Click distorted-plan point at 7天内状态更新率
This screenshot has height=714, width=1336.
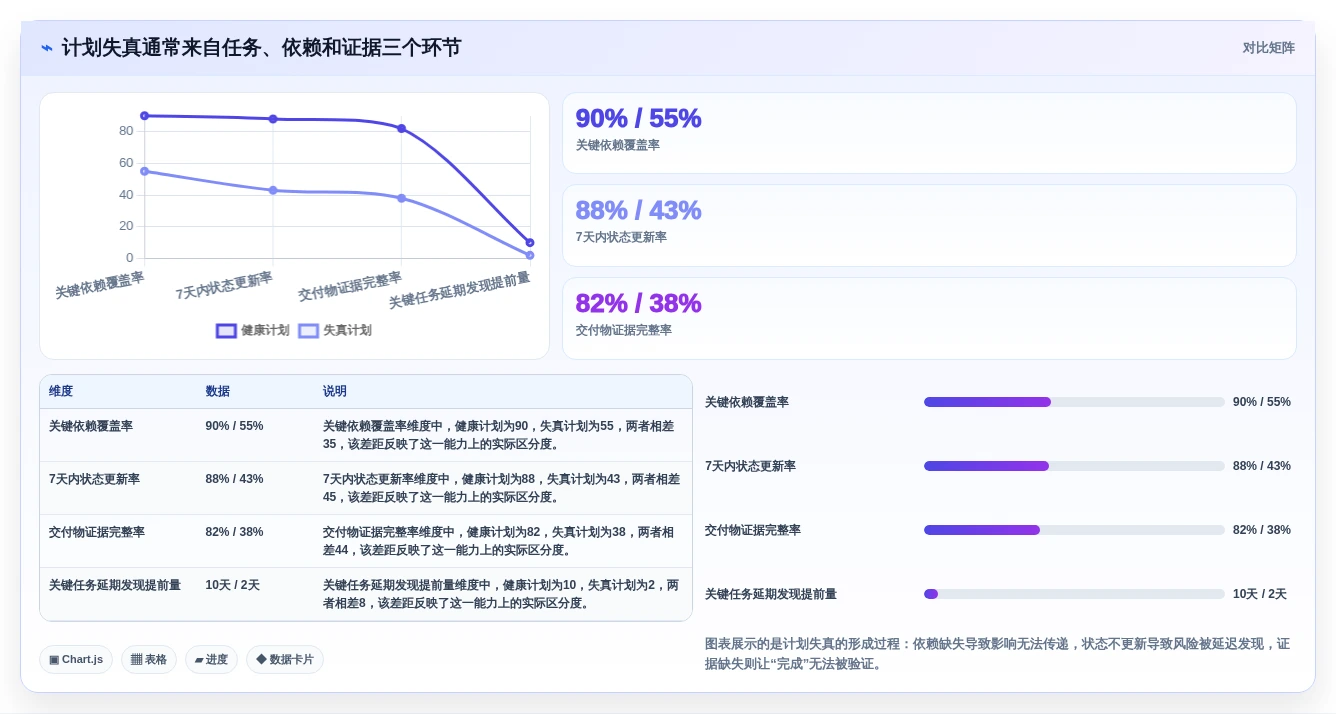point(273,190)
